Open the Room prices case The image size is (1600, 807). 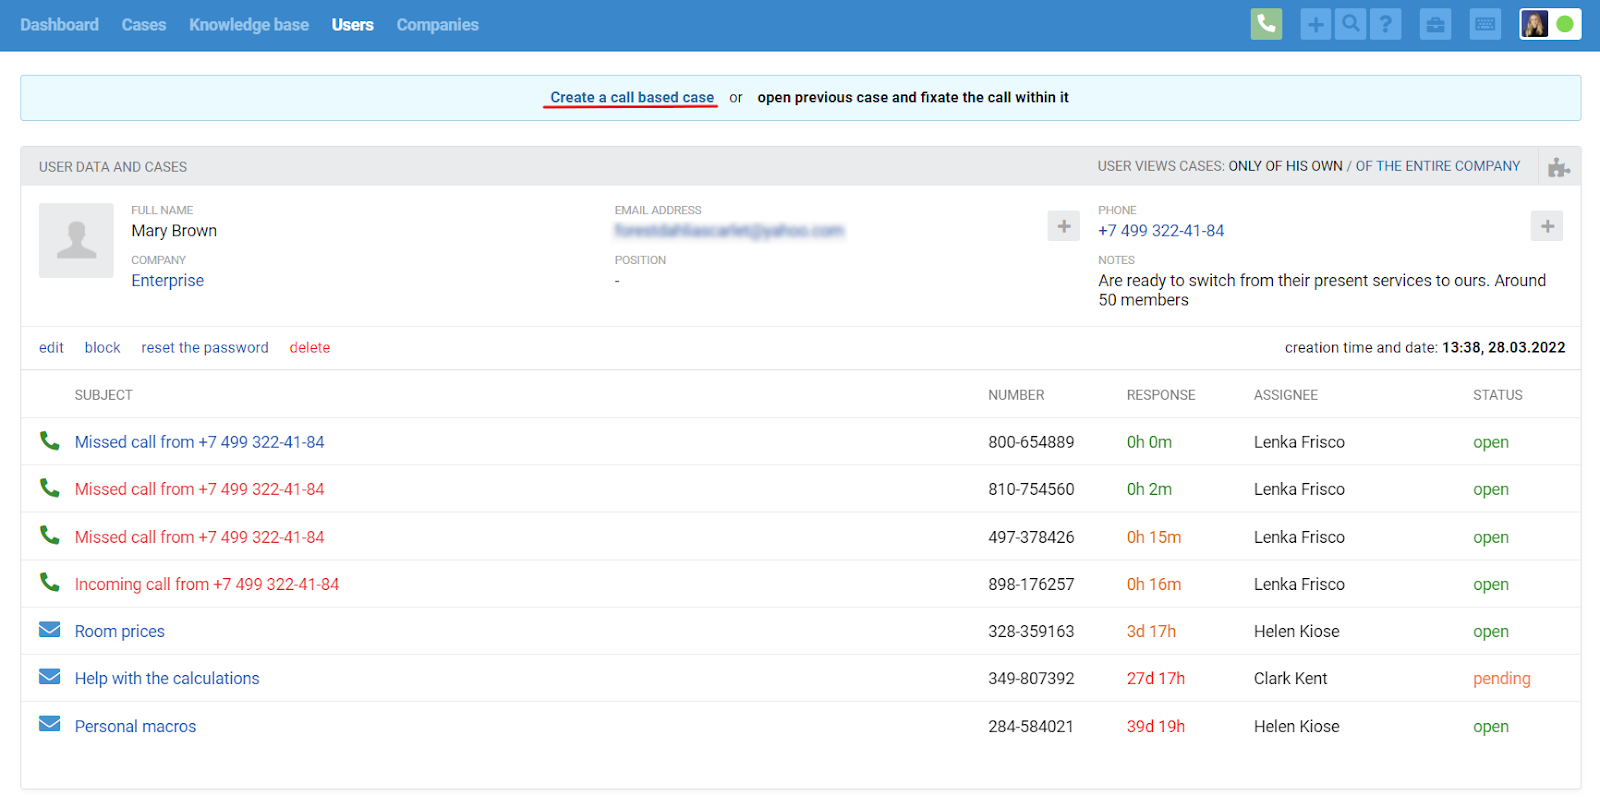120,631
